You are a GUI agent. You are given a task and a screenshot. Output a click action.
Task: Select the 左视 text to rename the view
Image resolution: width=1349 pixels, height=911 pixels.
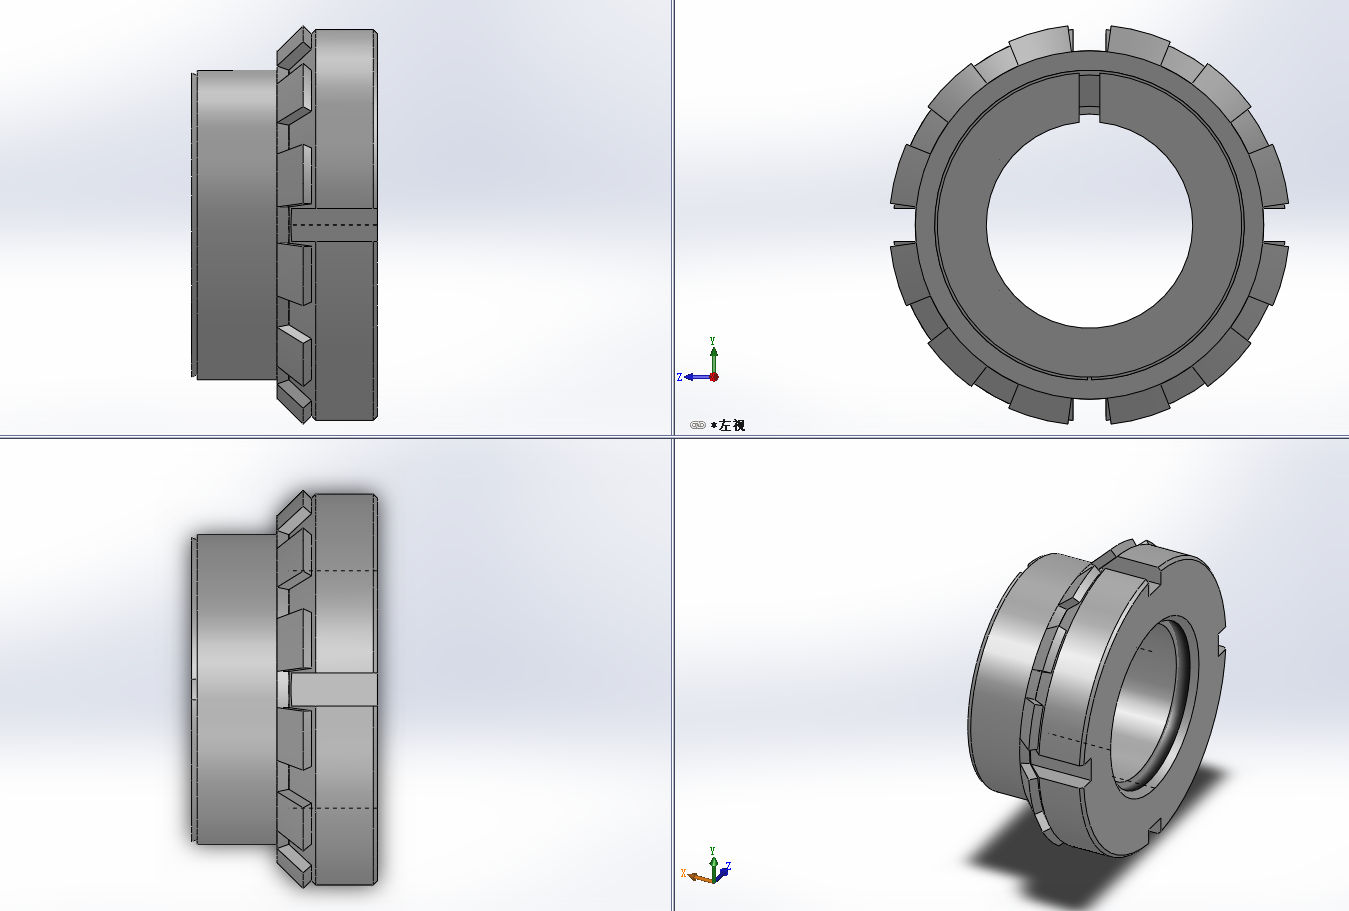735,425
